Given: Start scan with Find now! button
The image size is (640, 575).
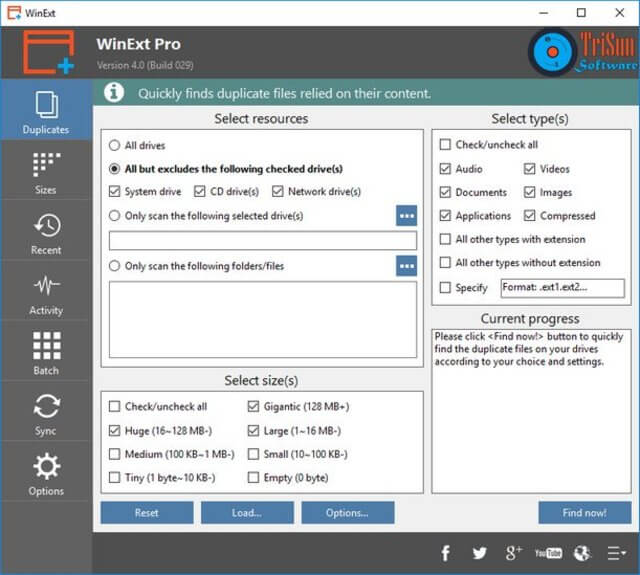Looking at the screenshot, I should click(x=584, y=513).
